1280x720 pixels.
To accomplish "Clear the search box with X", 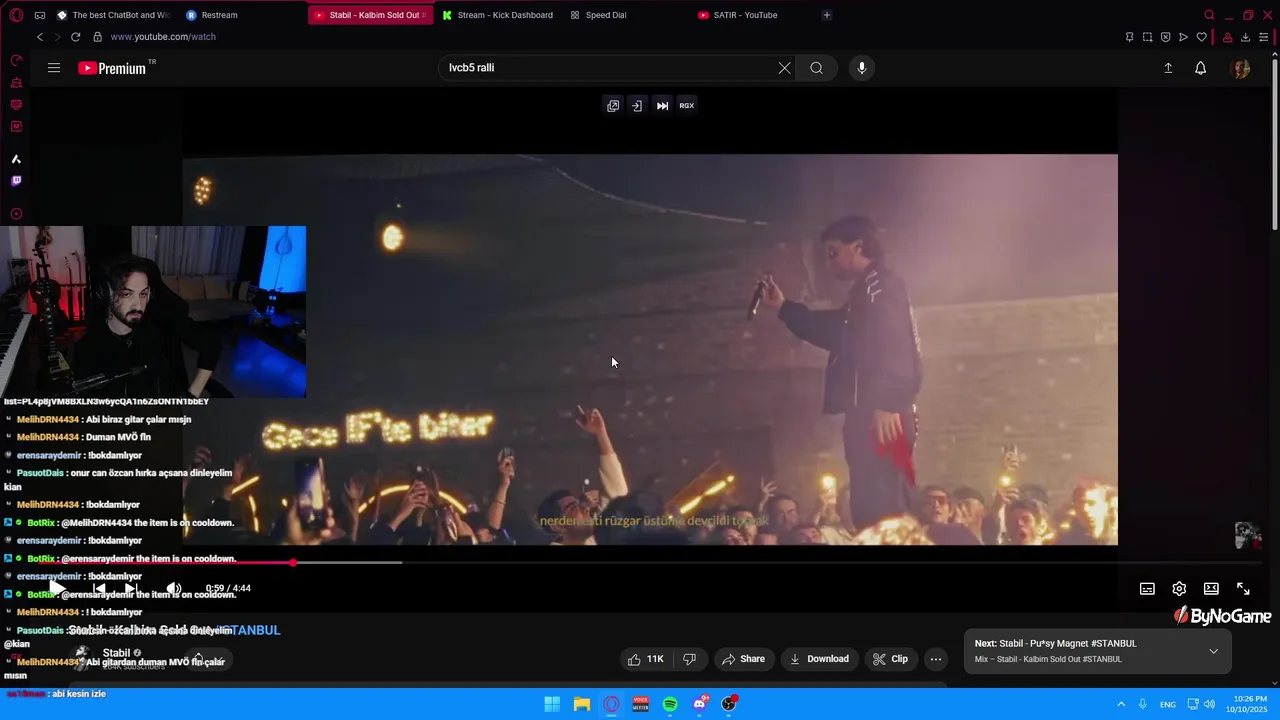I will pyautogui.click(x=784, y=68).
